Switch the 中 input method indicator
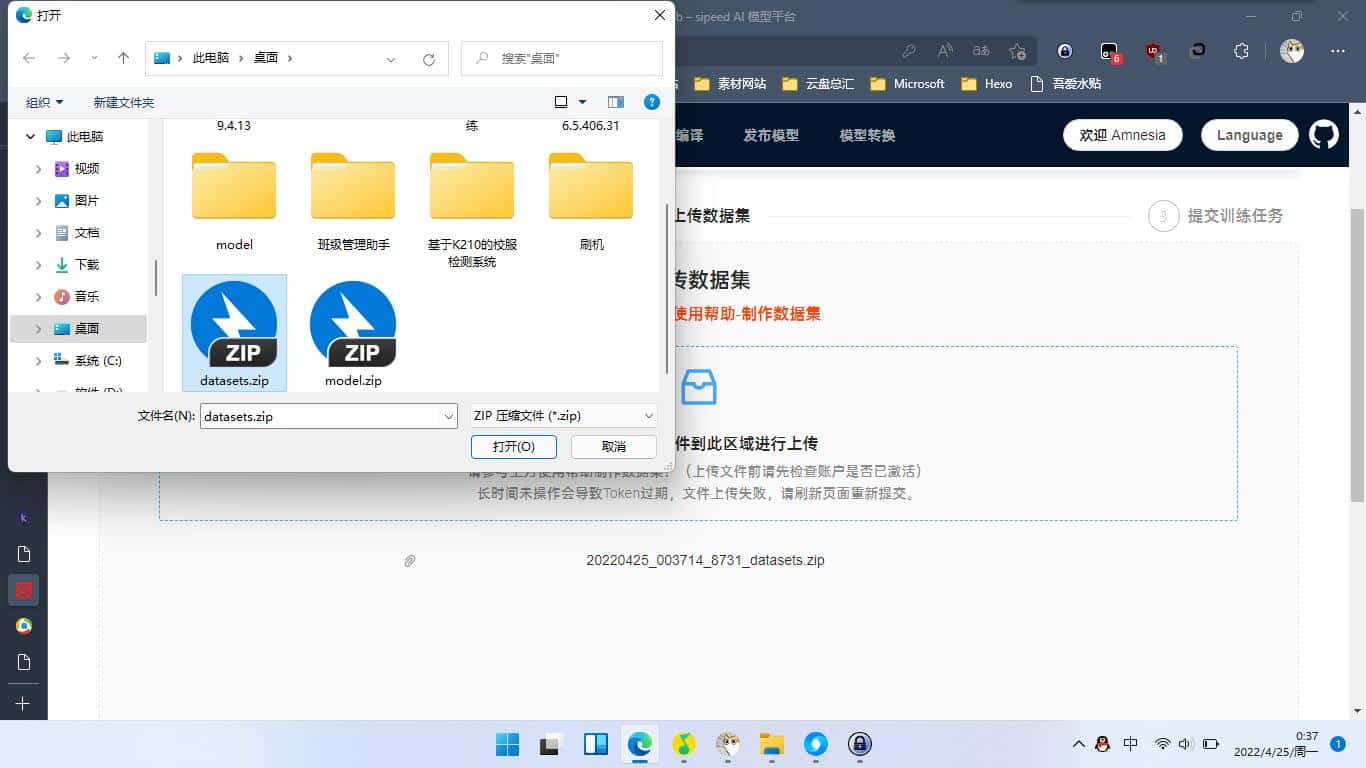The height and width of the screenshot is (768, 1366). [1131, 744]
